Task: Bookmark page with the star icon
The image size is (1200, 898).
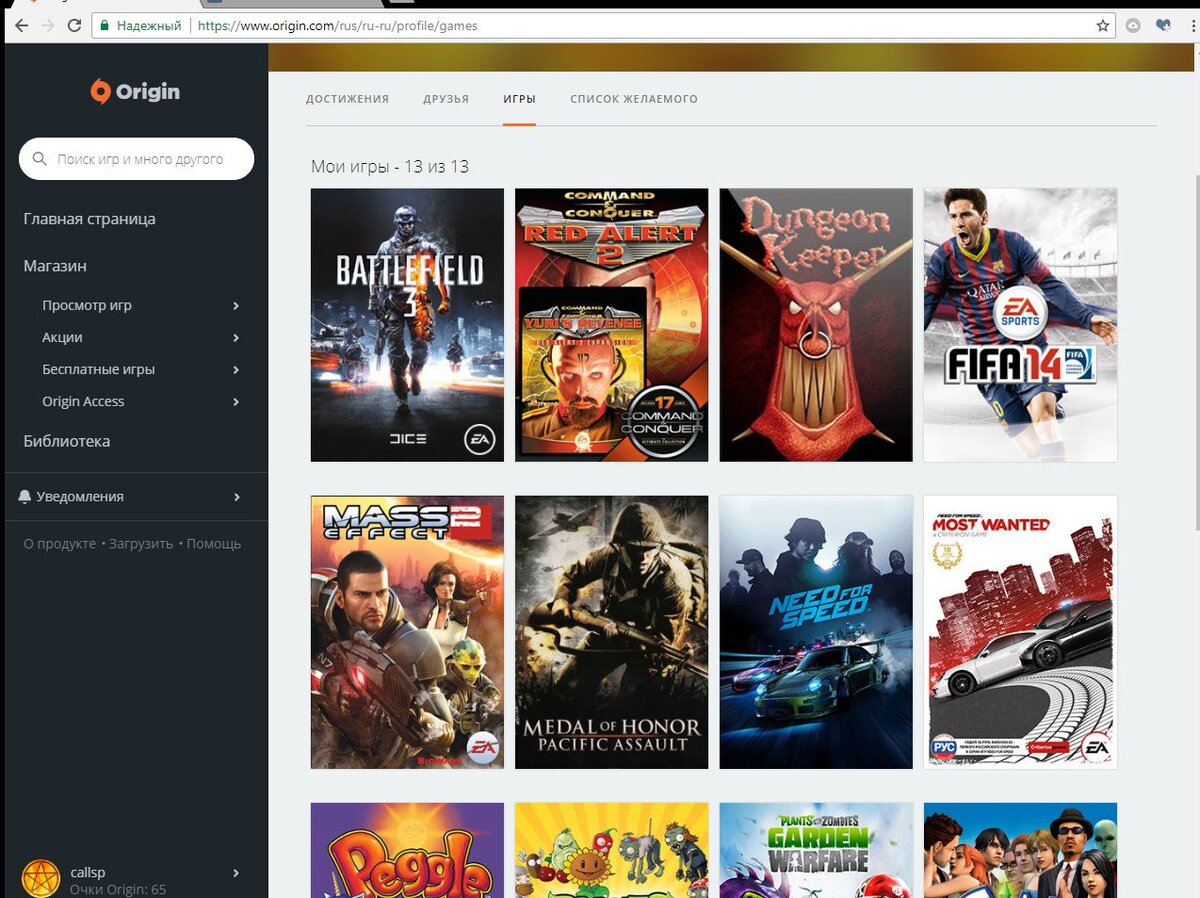Action: click(x=1103, y=26)
